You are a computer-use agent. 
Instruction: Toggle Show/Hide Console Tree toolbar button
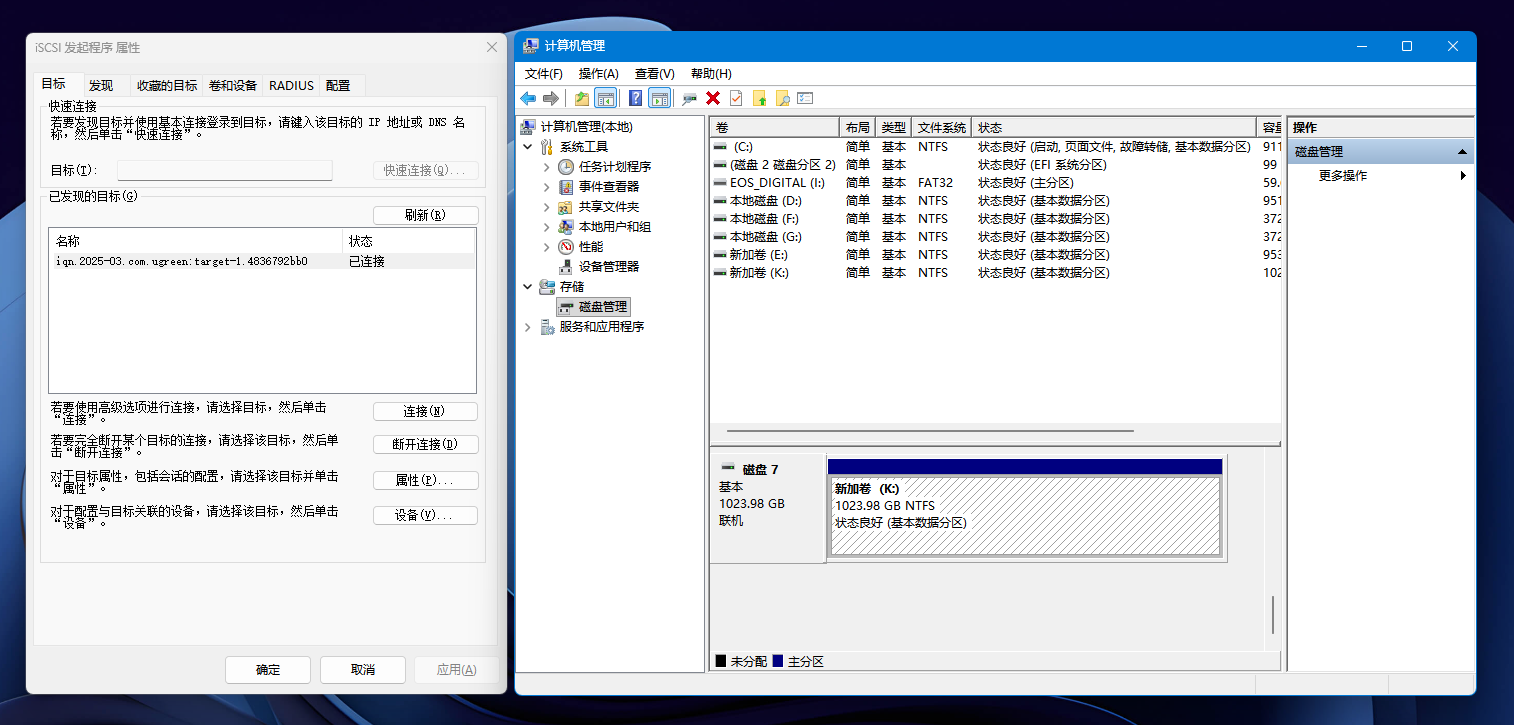604,98
